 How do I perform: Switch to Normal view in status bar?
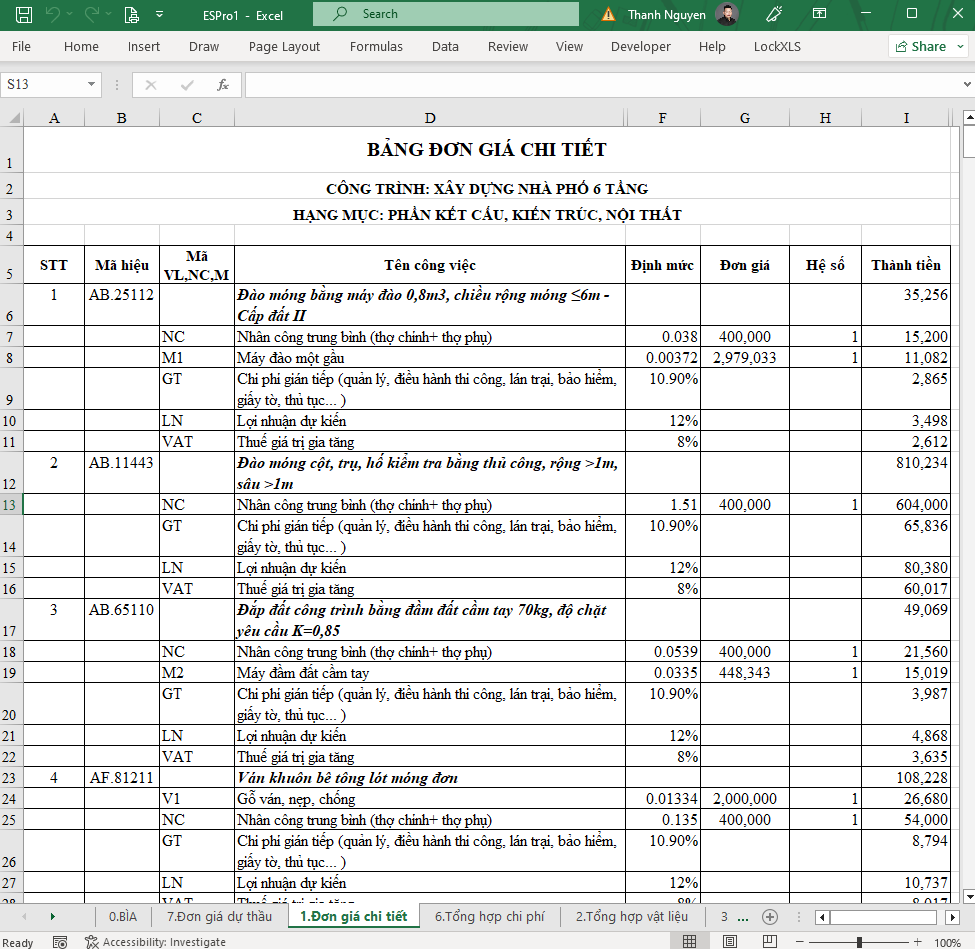(x=690, y=941)
